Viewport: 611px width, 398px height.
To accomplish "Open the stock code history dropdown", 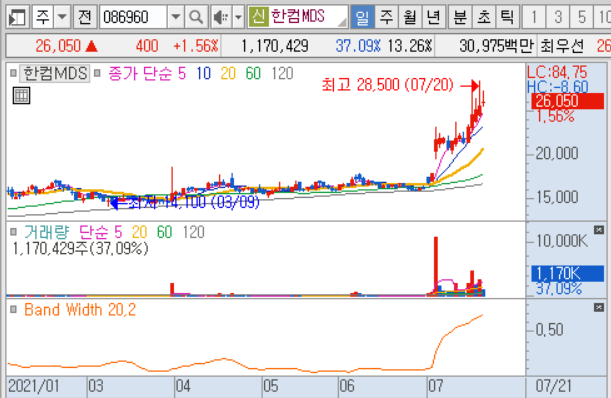I will (x=176, y=17).
